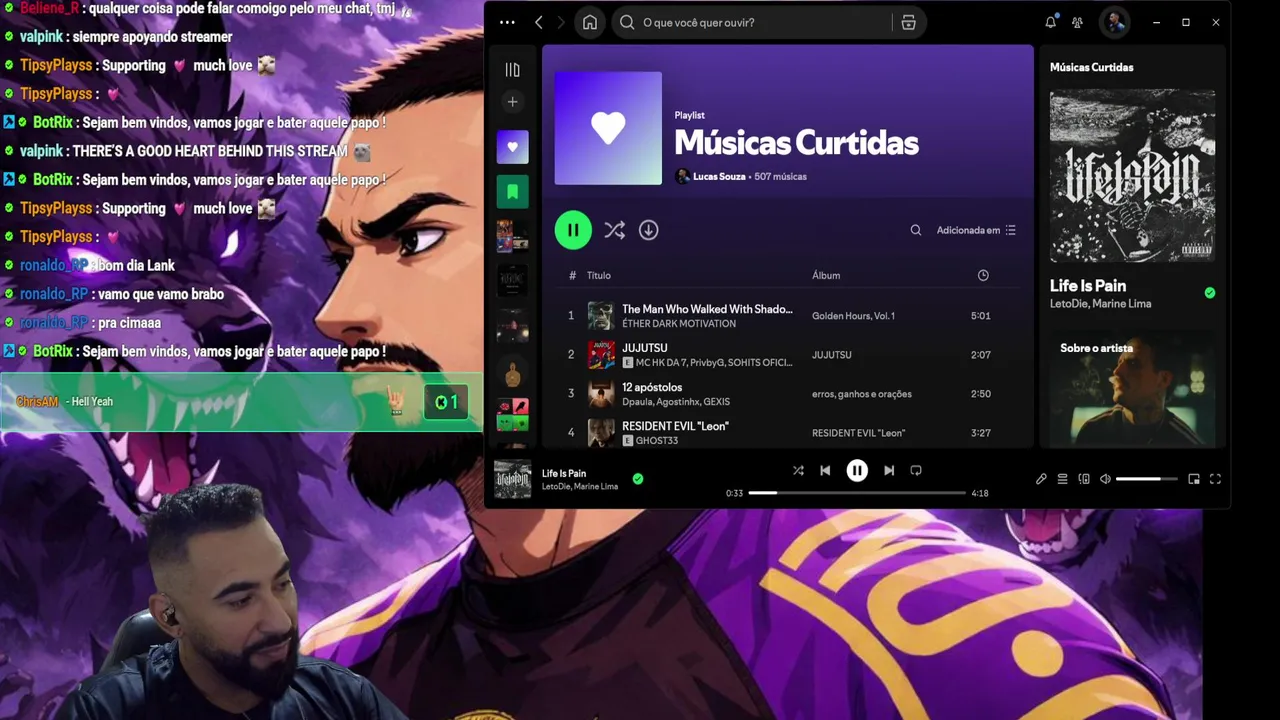Open the JUJUTSU album link
Screen dimensions: 1280x720
832,355
